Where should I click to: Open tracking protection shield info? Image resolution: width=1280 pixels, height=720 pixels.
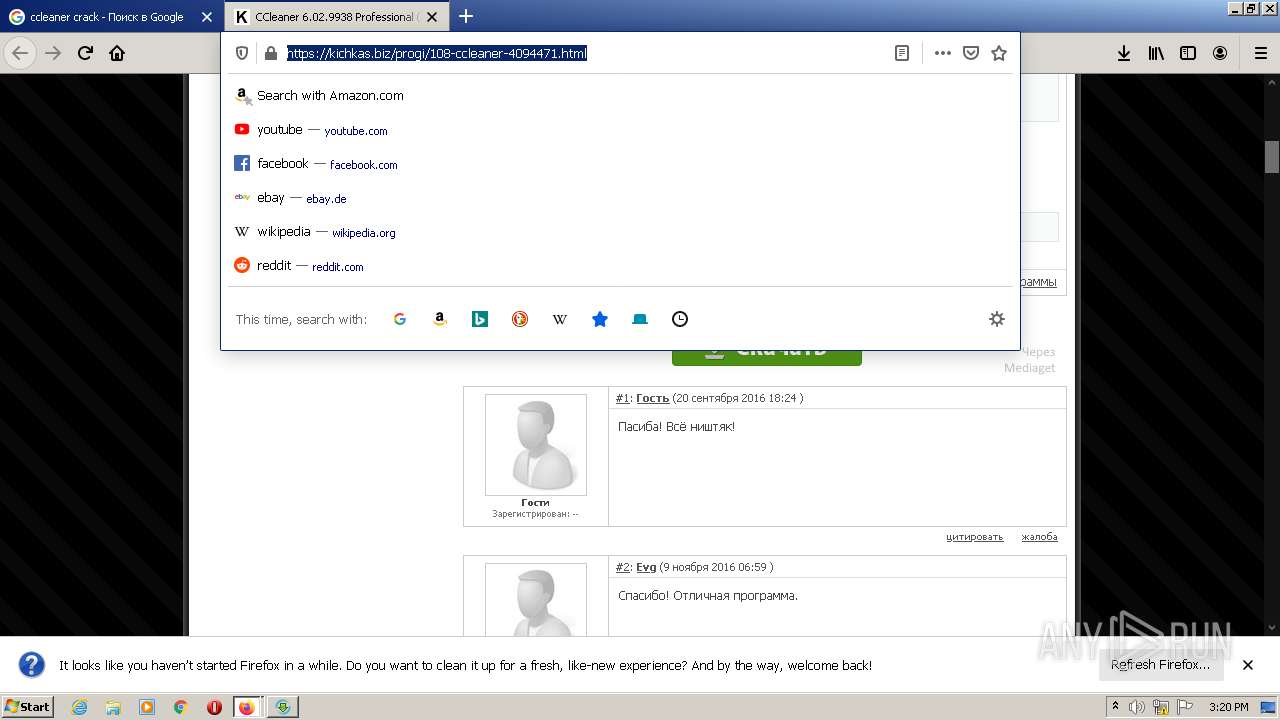click(x=242, y=53)
